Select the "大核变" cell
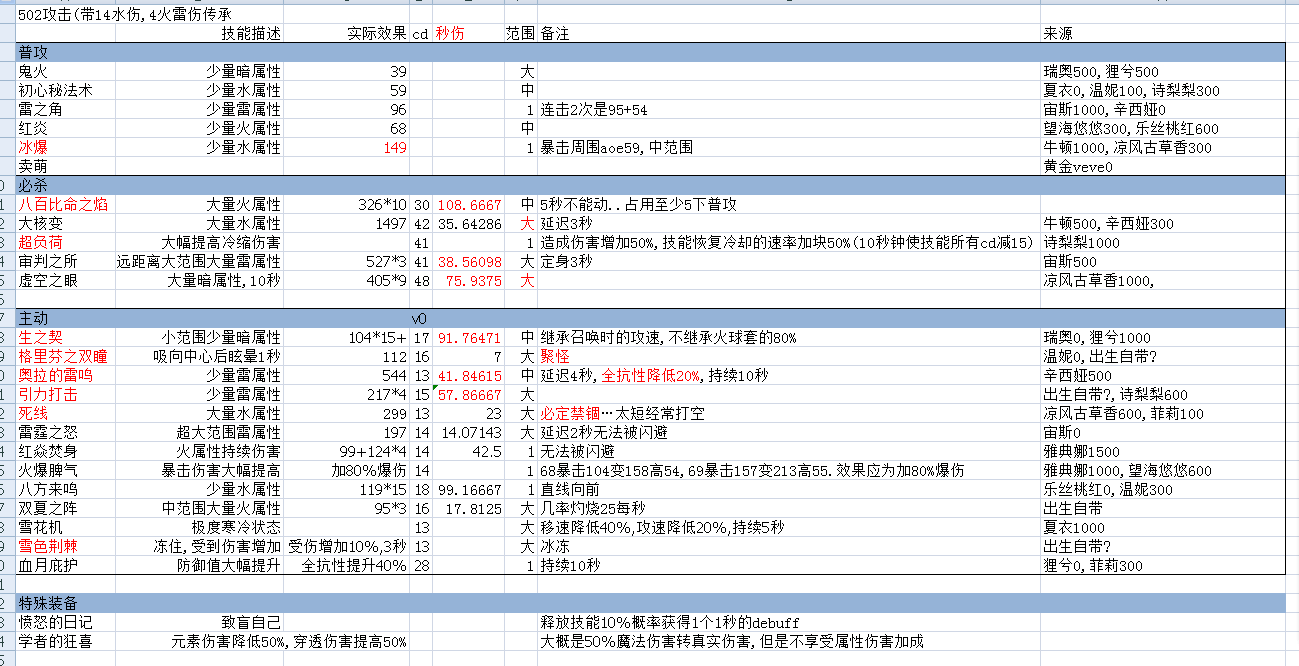The image size is (1299, 666). pyautogui.click(x=40, y=223)
